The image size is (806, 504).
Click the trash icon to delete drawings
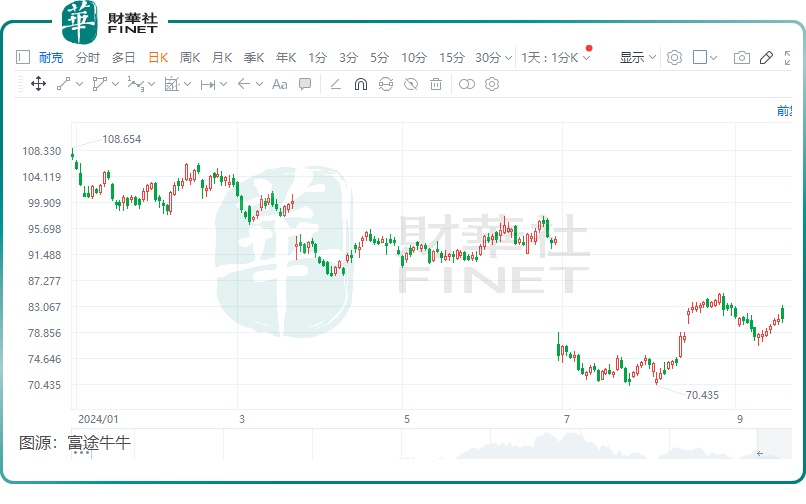[x=435, y=84]
